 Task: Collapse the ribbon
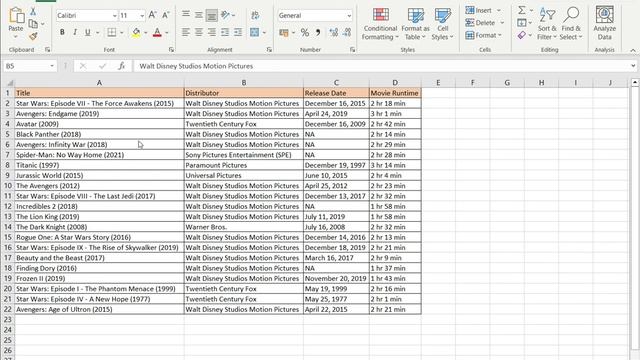pos(633,50)
